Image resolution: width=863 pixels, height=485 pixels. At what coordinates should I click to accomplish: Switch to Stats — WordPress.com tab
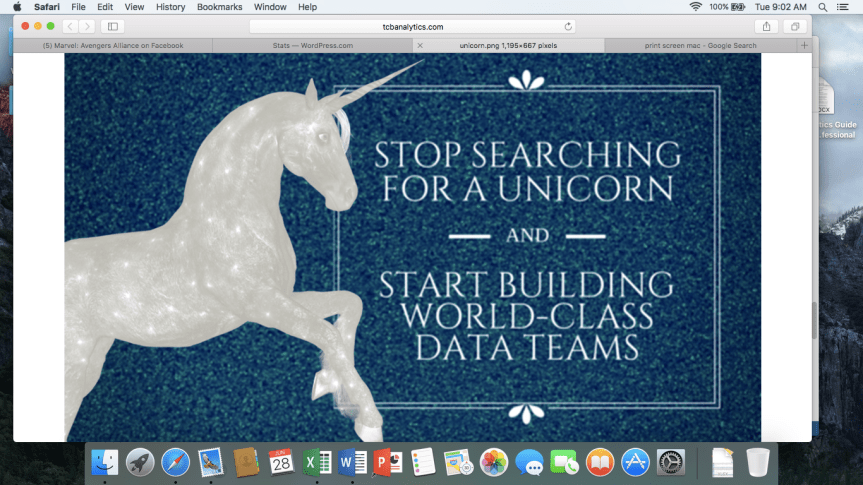pos(312,45)
